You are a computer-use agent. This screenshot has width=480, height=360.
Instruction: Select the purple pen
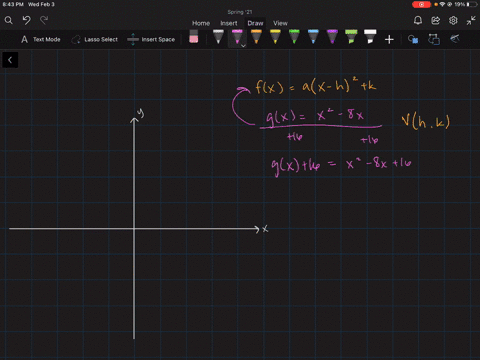pyautogui.click(x=332, y=37)
